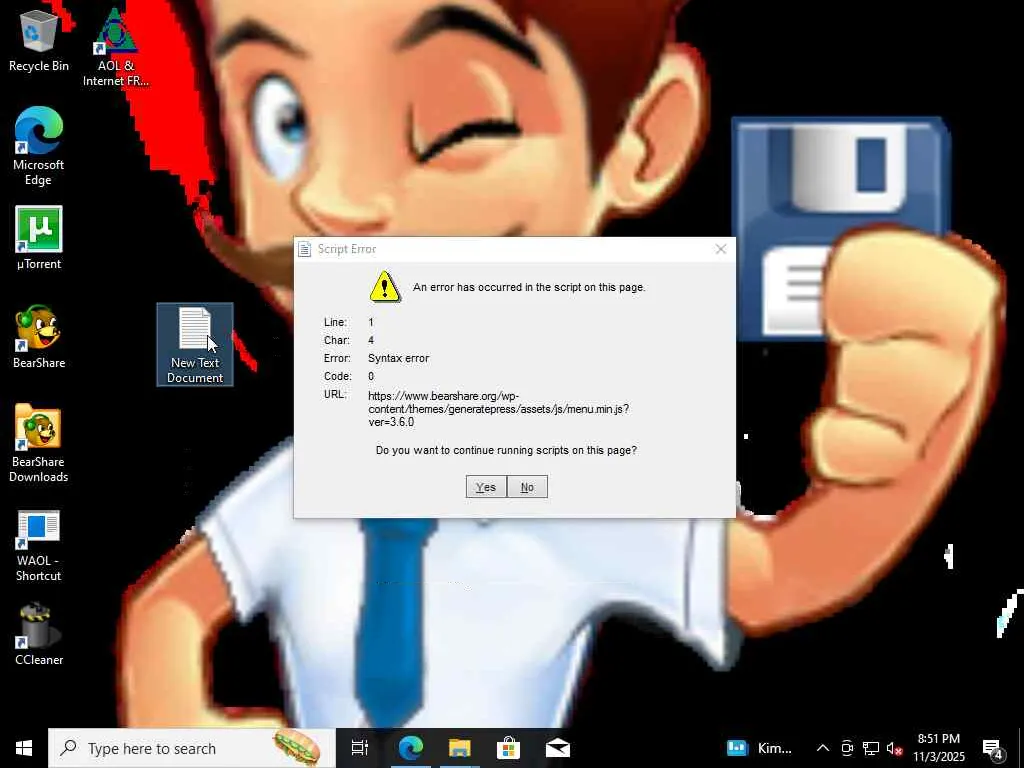Select the µTorrent desktop icon
The height and width of the screenshot is (768, 1024).
(x=39, y=238)
